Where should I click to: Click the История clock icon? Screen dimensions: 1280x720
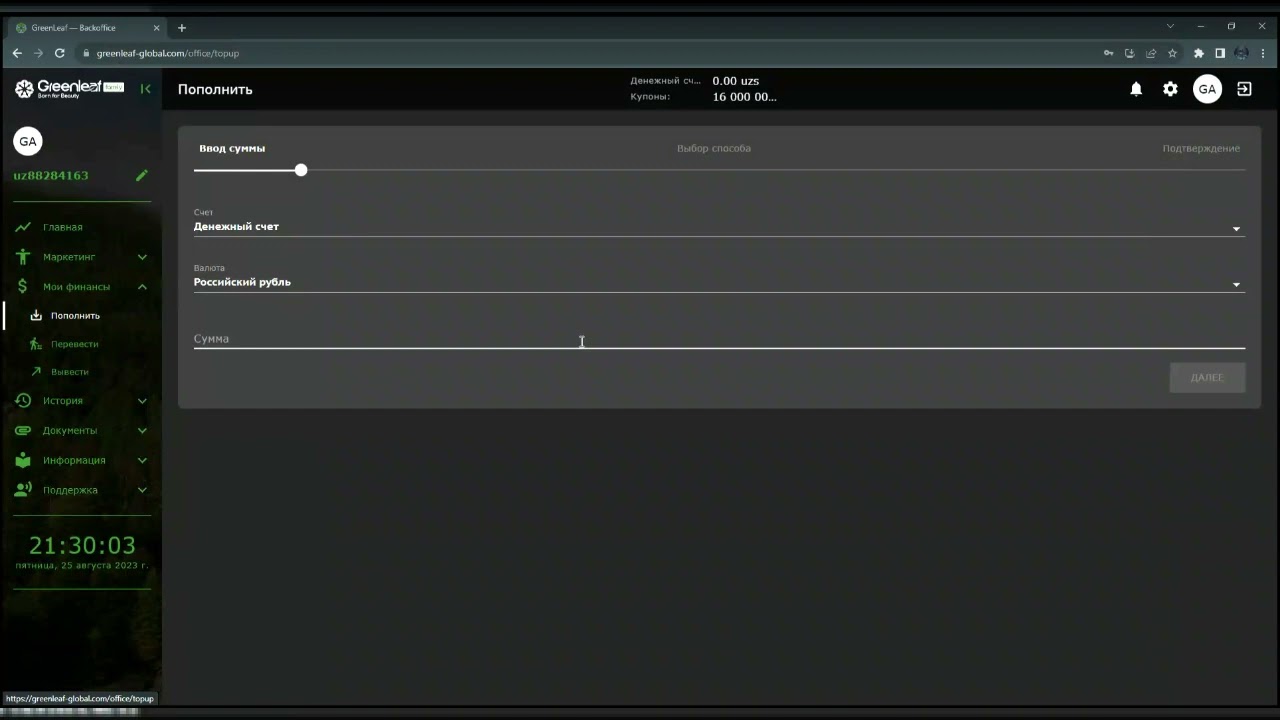pyautogui.click(x=22, y=401)
